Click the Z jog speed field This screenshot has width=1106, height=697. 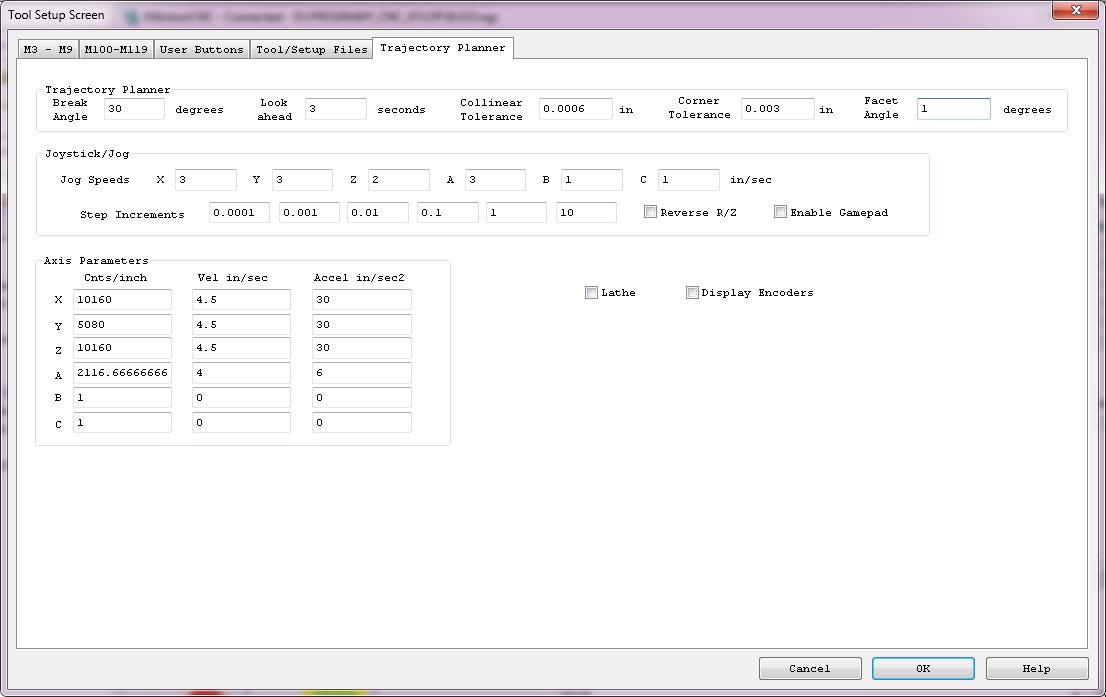tap(398, 180)
